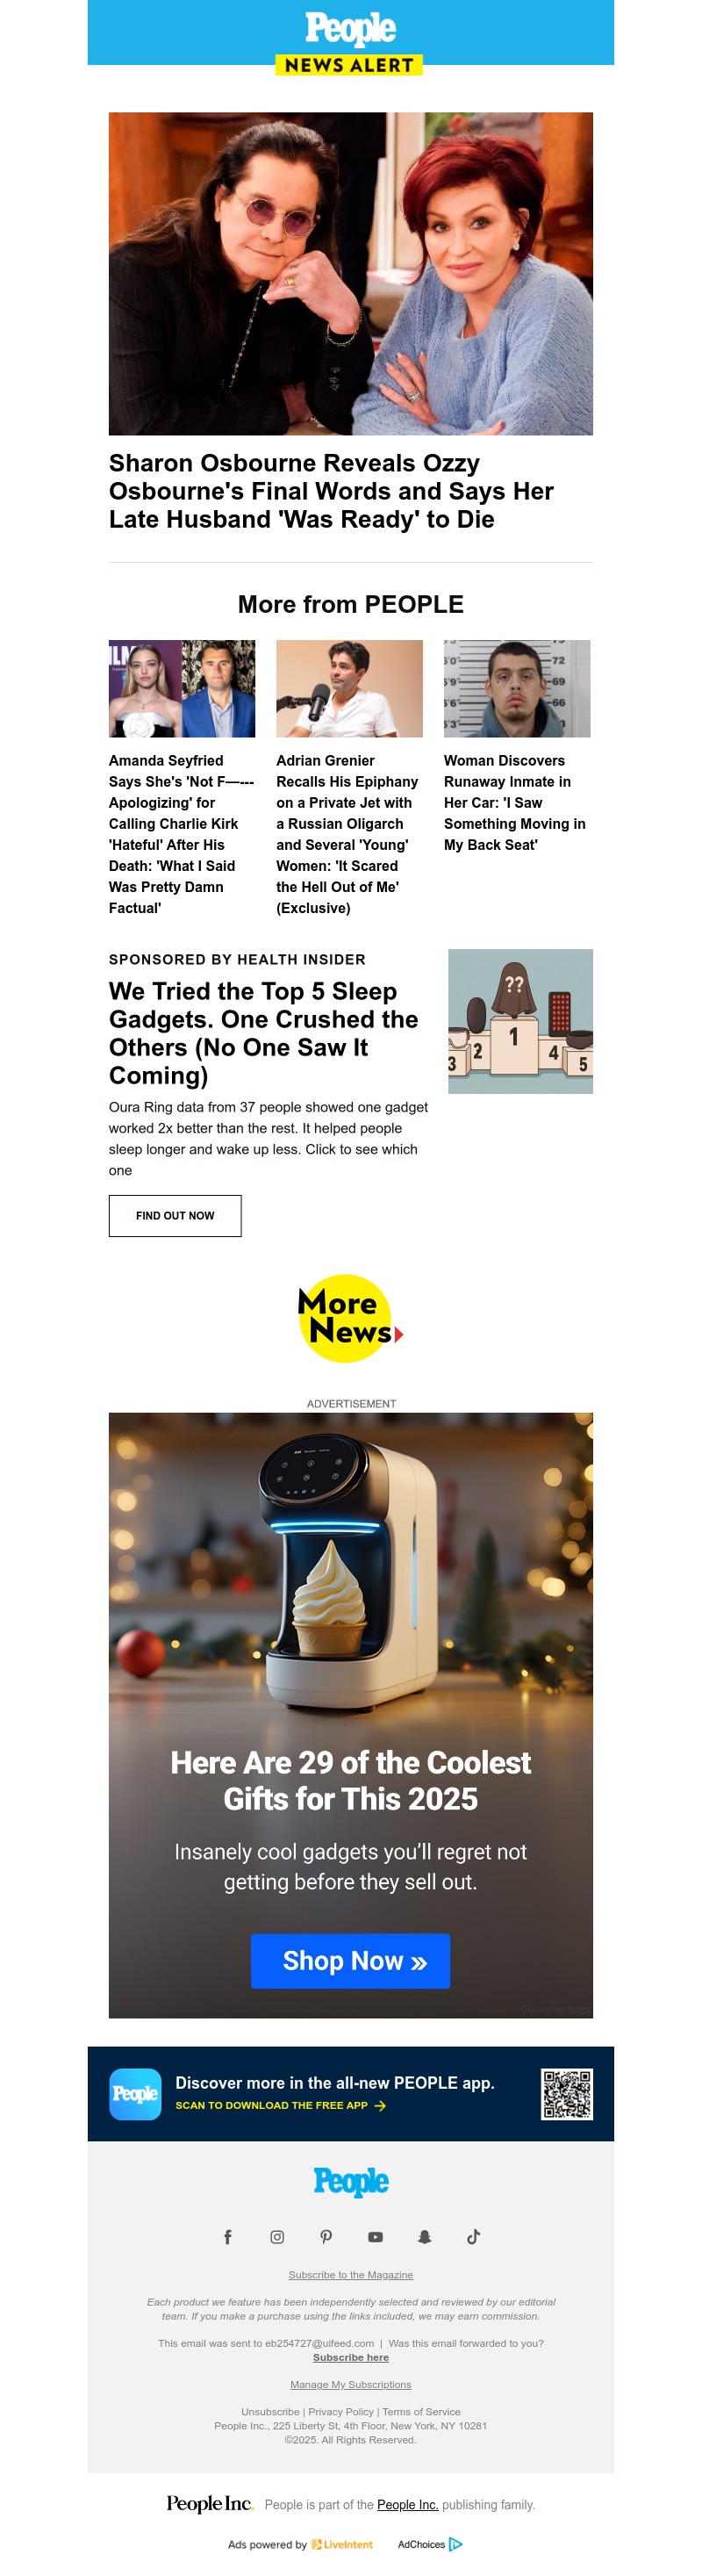Open Woman Discovers Runaway Inmate story
Viewport: 702px width, 2576px height.
(515, 802)
